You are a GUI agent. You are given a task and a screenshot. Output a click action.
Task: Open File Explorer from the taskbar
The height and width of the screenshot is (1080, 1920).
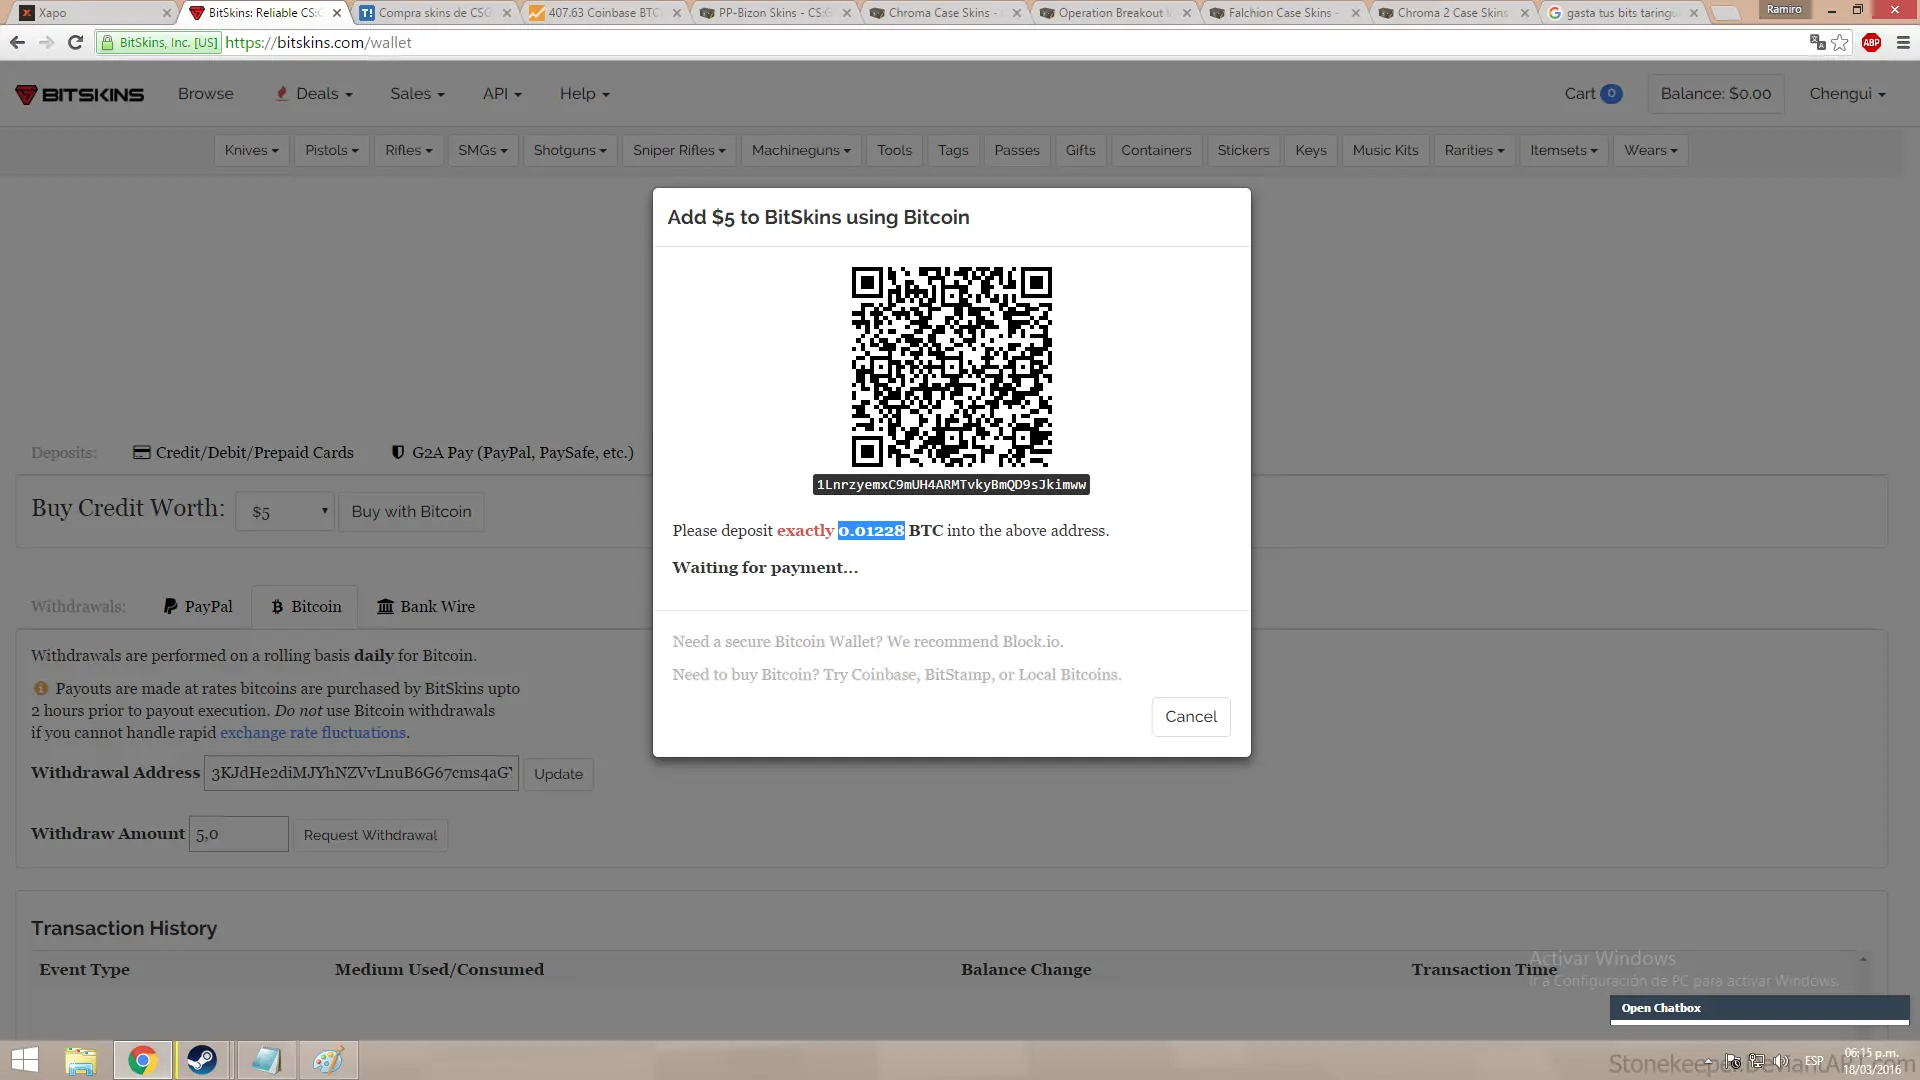coord(81,1060)
